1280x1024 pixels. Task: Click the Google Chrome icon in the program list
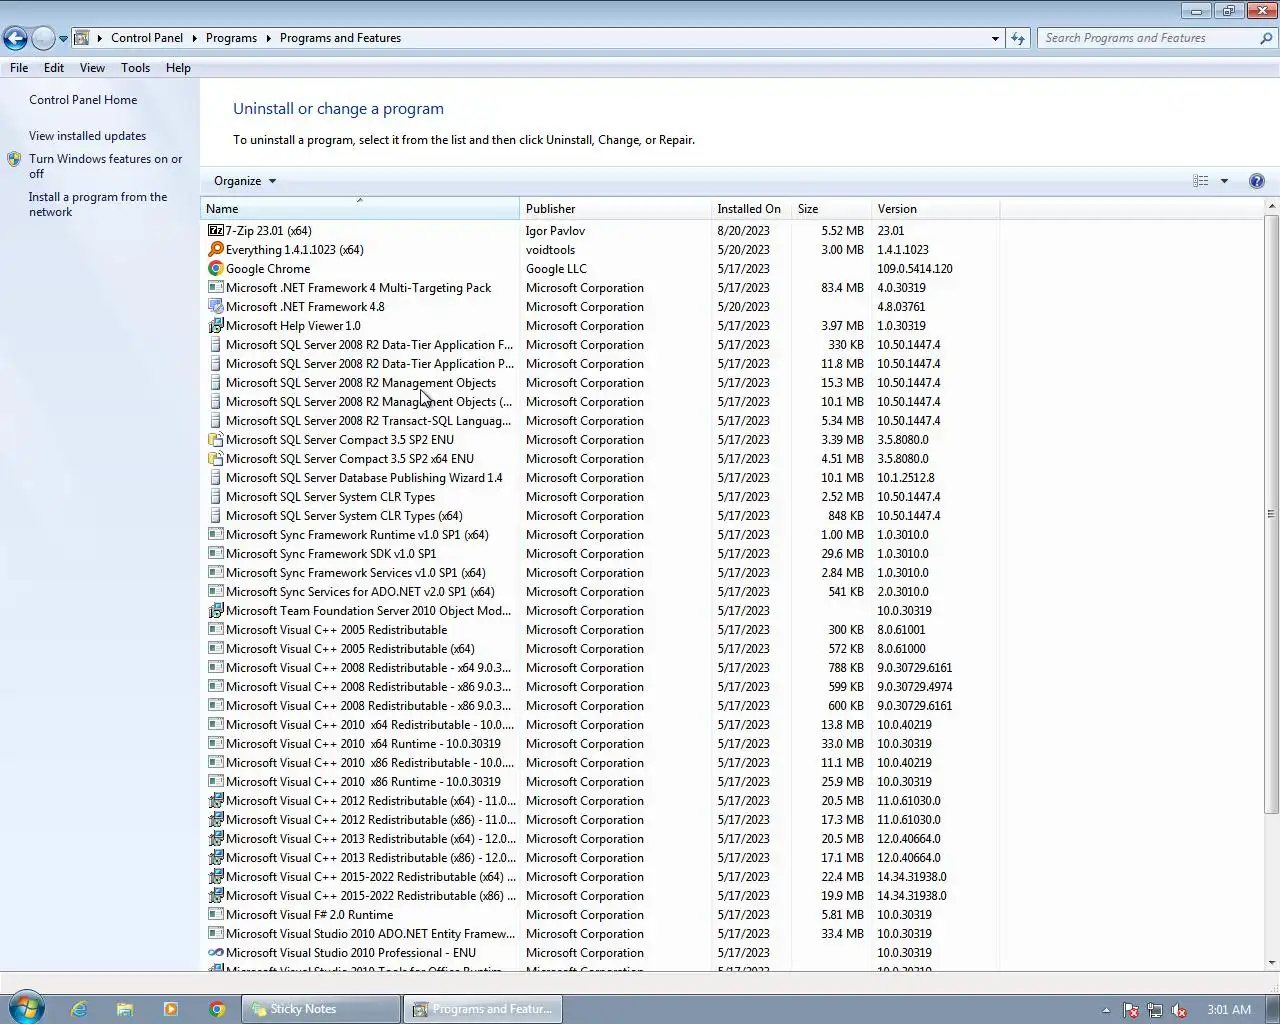215,269
